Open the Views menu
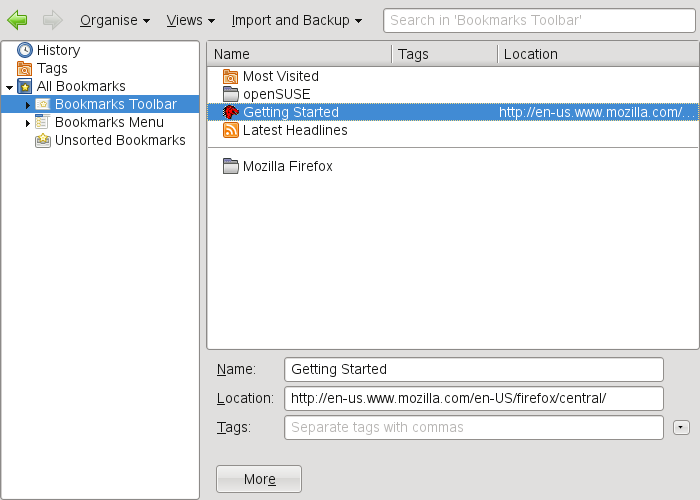This screenshot has height=500, width=700. point(190,20)
